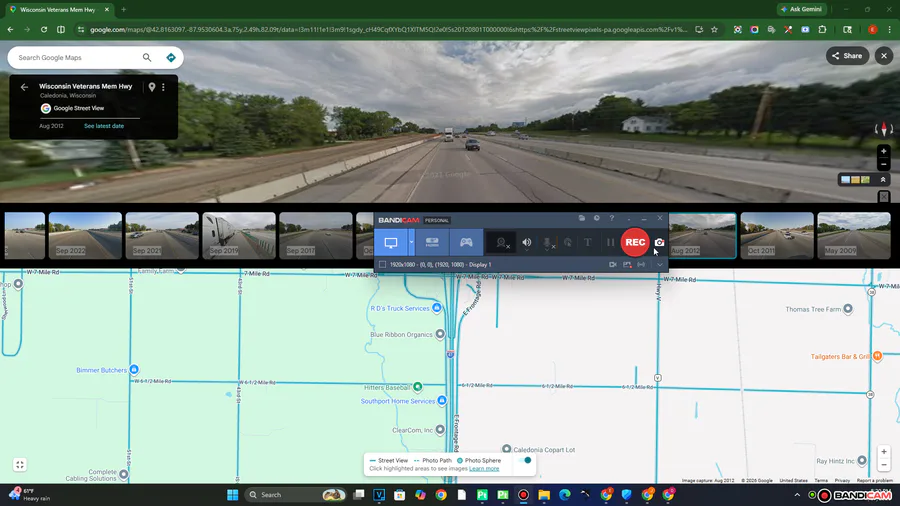Viewport: 900px width, 506px height.
Task: Close Street View with X button
Action: click(884, 56)
